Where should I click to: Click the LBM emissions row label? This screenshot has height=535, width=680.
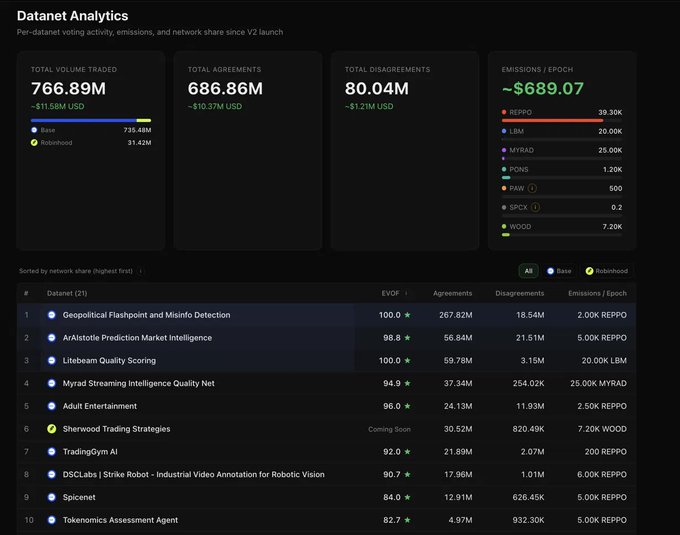click(517, 131)
